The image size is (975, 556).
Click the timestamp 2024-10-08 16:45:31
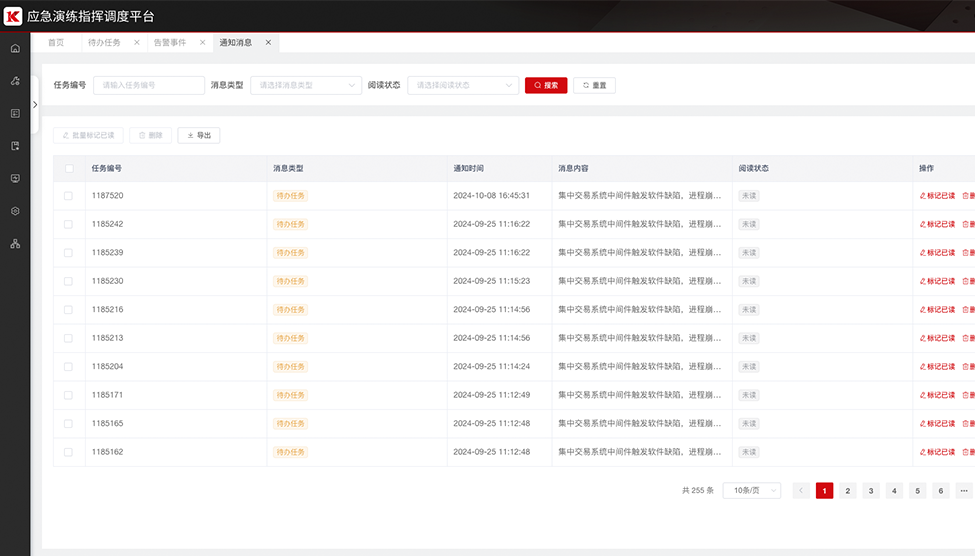491,195
